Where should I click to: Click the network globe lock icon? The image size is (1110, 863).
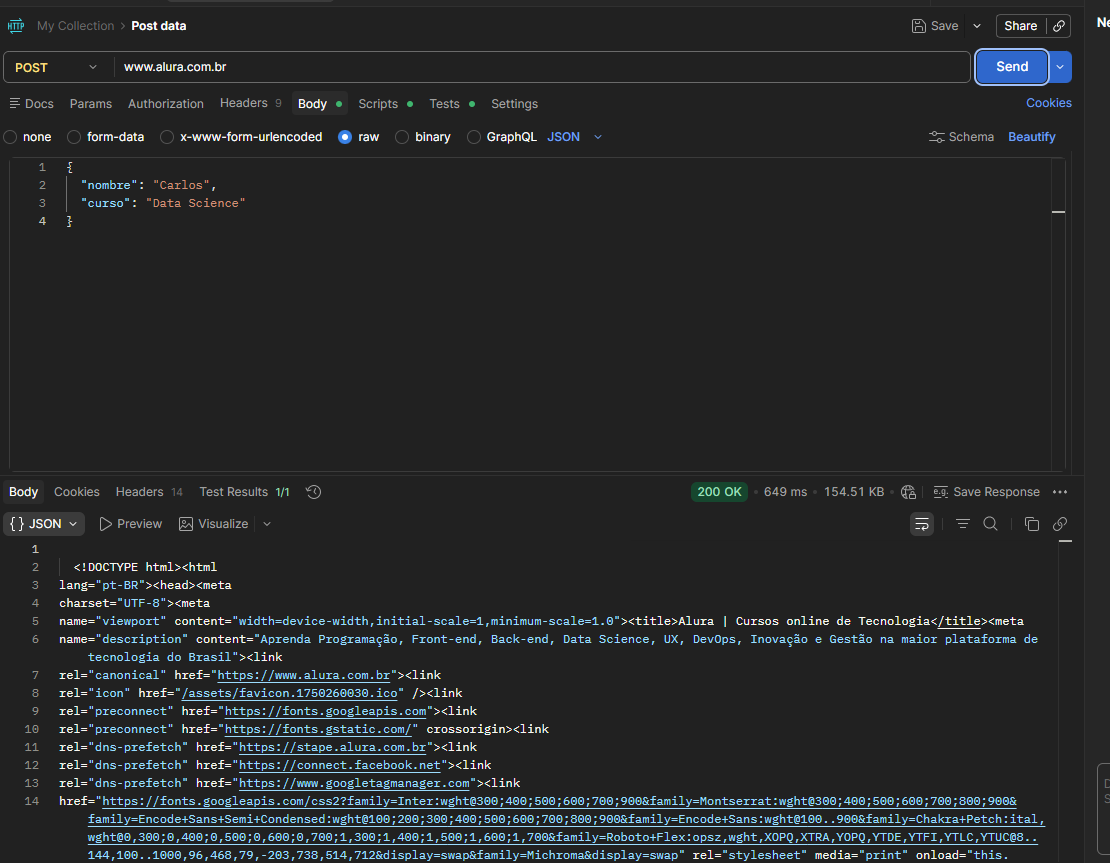[908, 492]
